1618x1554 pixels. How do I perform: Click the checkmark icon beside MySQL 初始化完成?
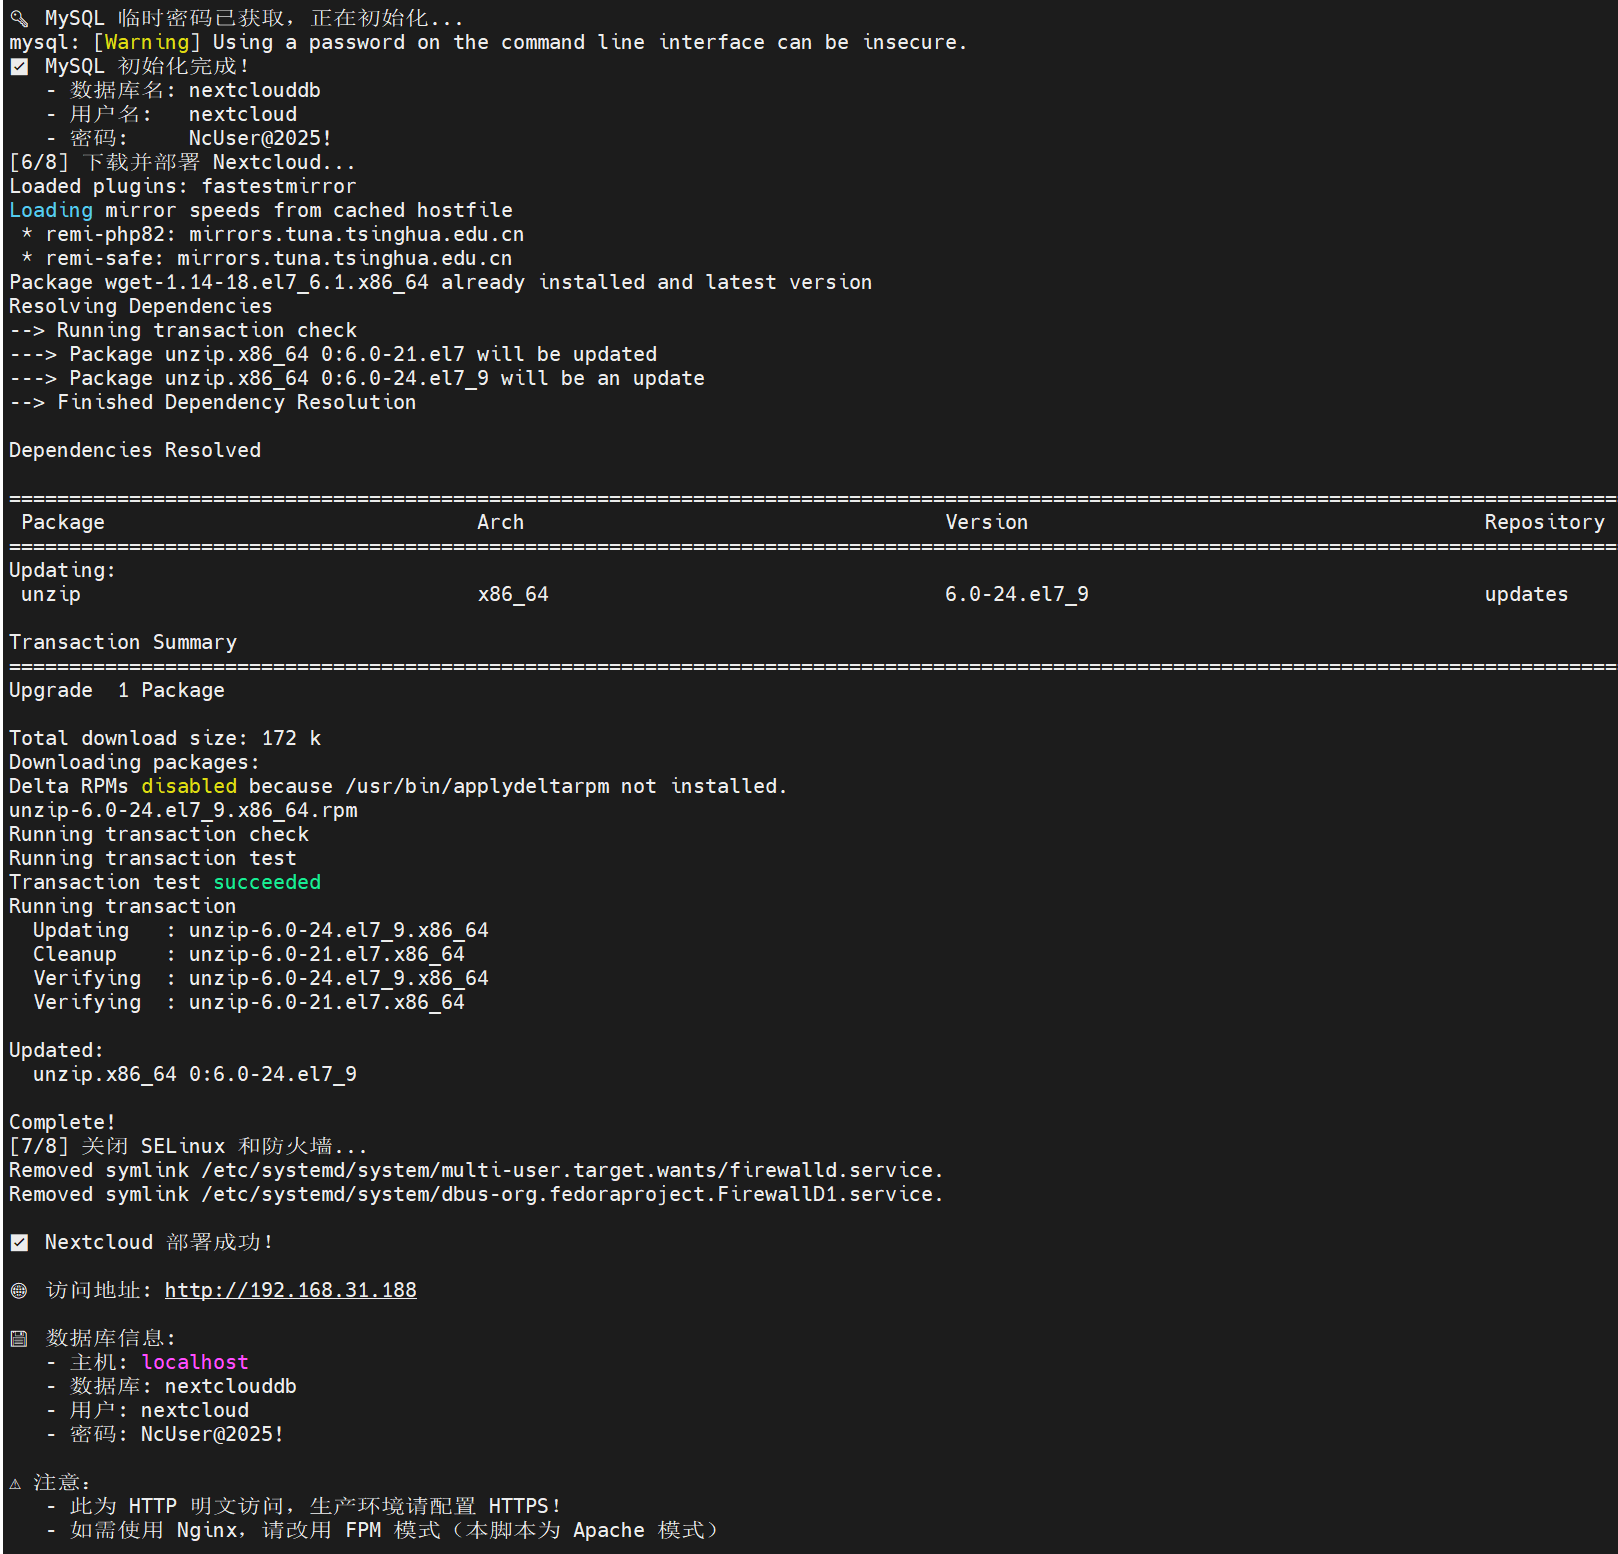[19, 66]
